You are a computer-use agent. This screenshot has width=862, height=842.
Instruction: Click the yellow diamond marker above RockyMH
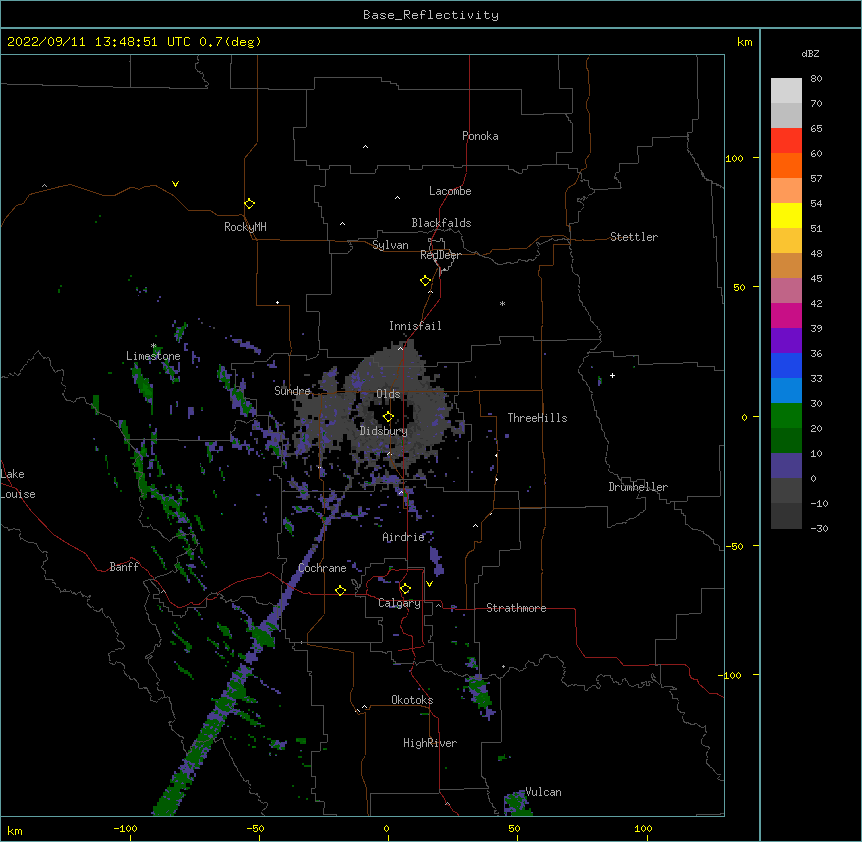pyautogui.click(x=250, y=204)
